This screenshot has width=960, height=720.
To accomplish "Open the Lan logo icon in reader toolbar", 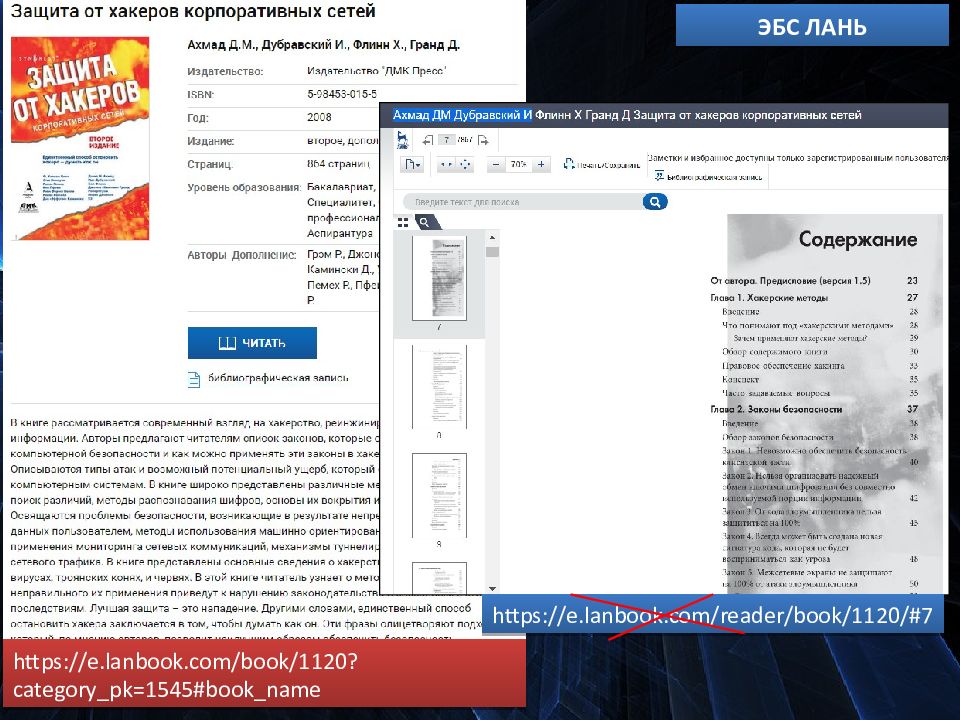I will click(x=402, y=140).
